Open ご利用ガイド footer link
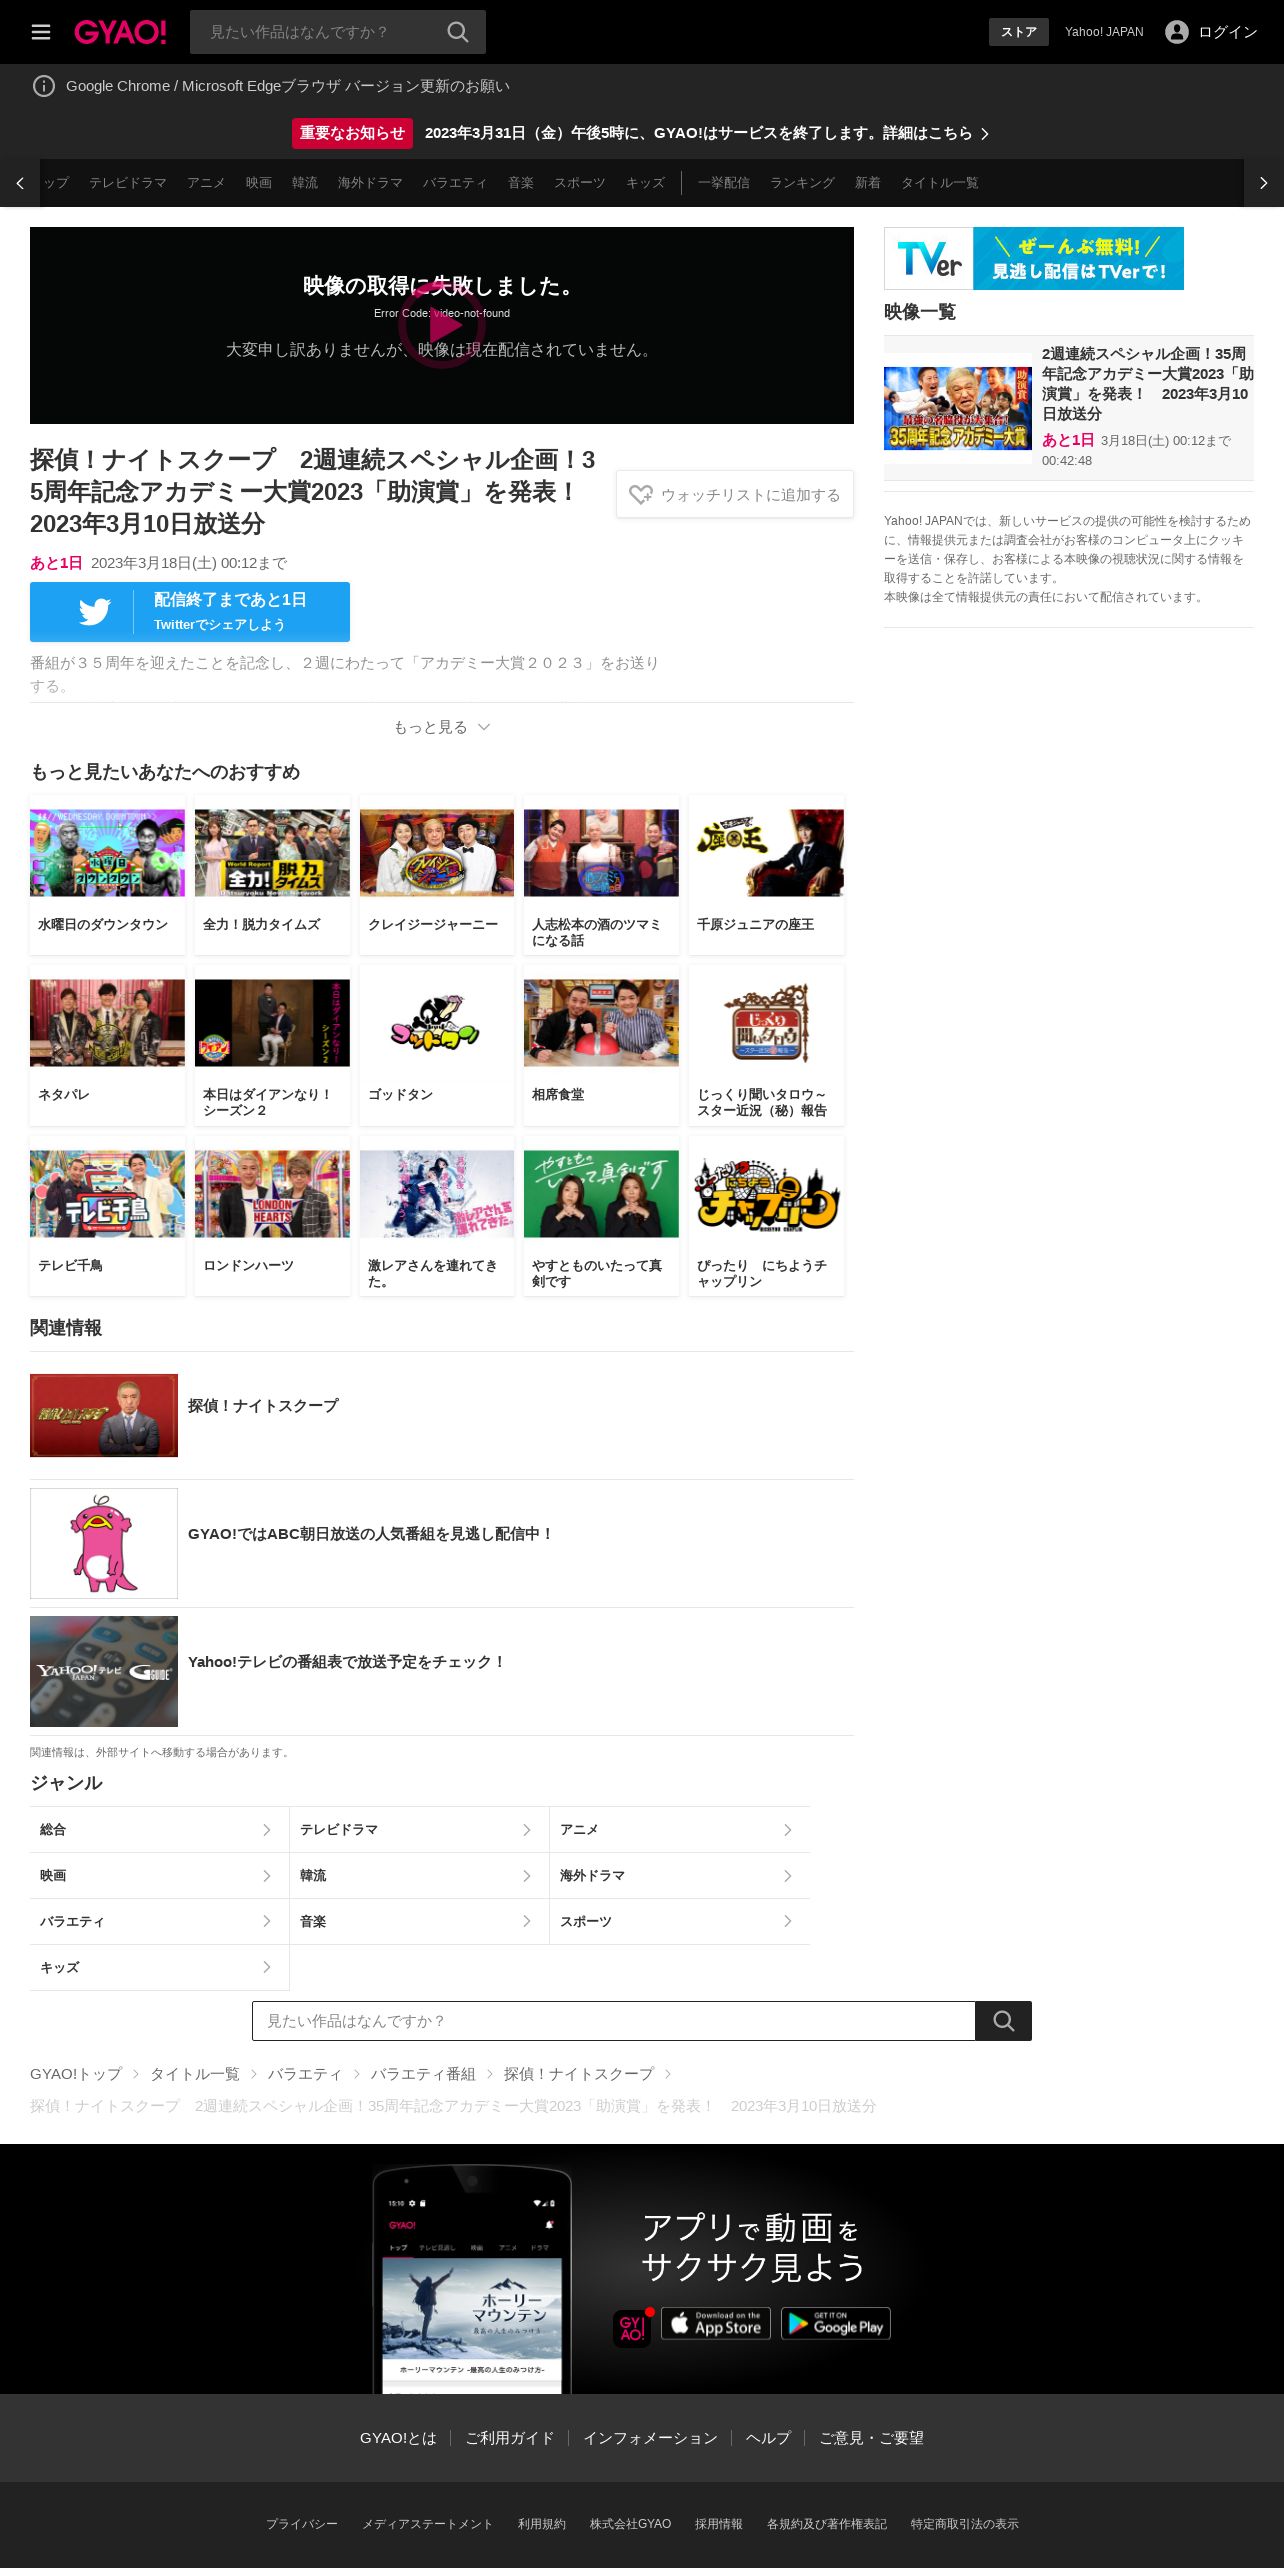Image resolution: width=1284 pixels, height=2568 pixels. point(510,2438)
